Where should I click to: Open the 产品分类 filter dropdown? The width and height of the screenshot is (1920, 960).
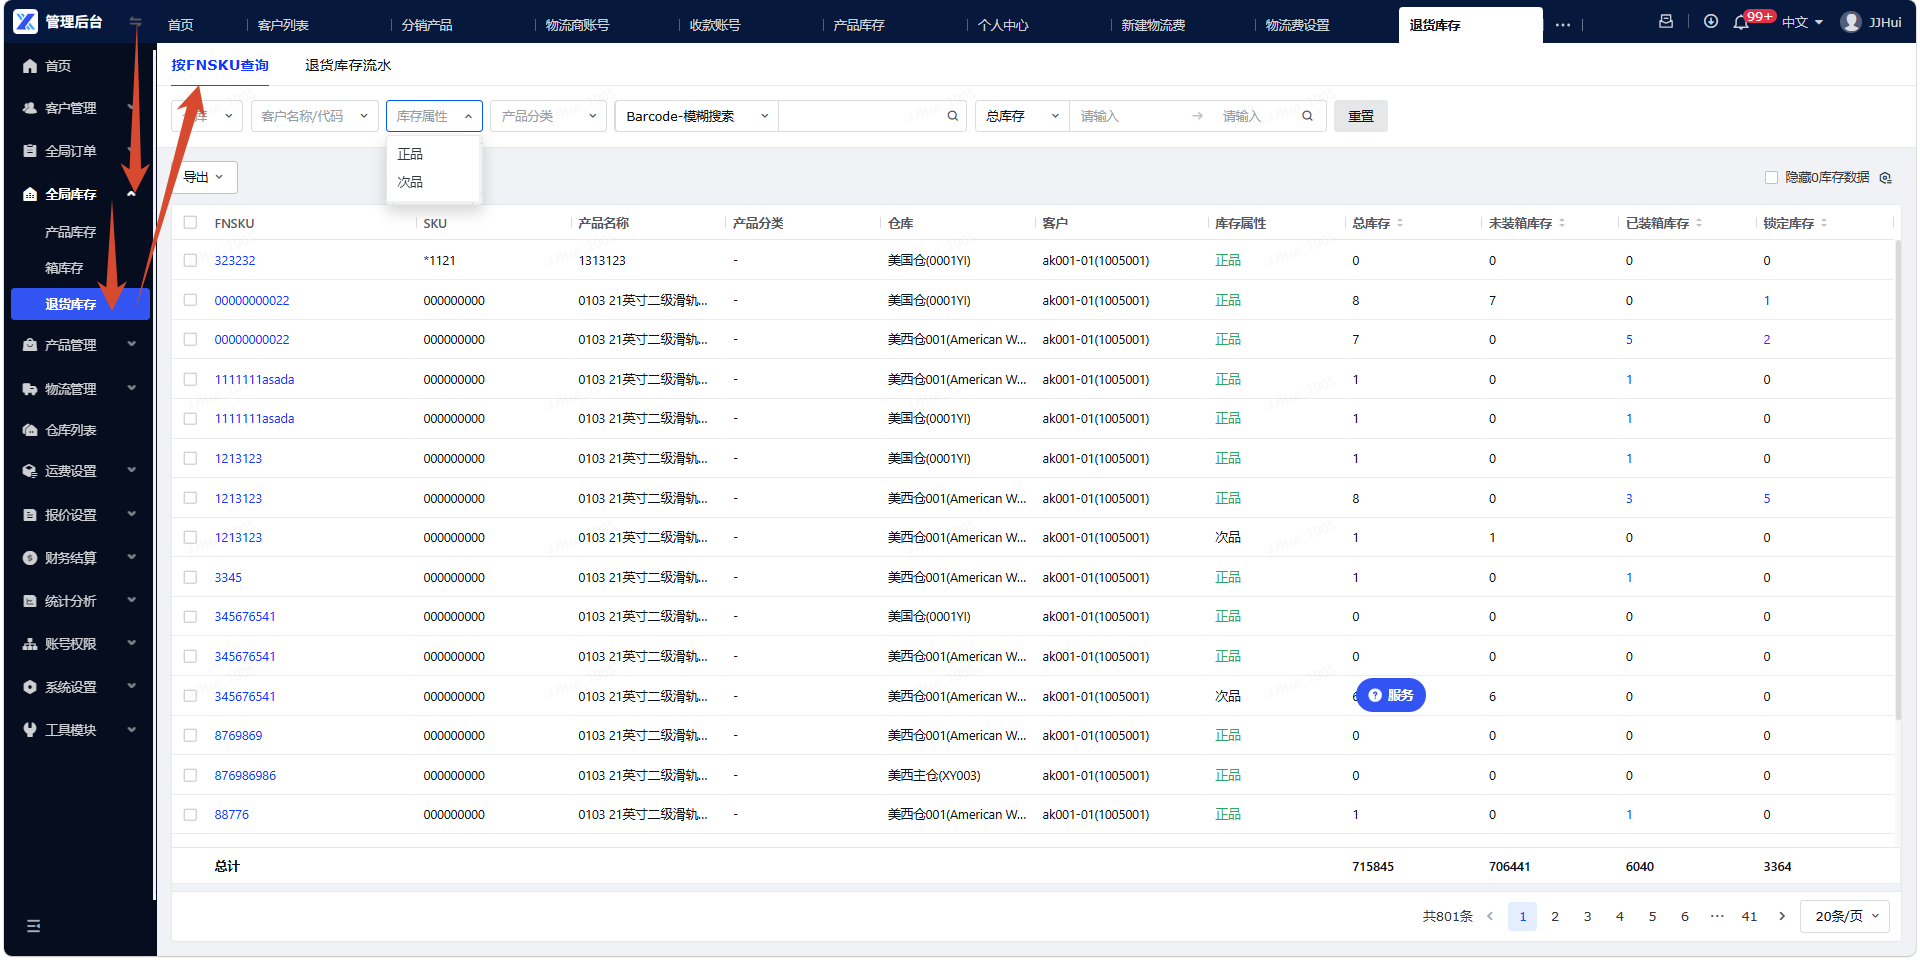coord(548,116)
